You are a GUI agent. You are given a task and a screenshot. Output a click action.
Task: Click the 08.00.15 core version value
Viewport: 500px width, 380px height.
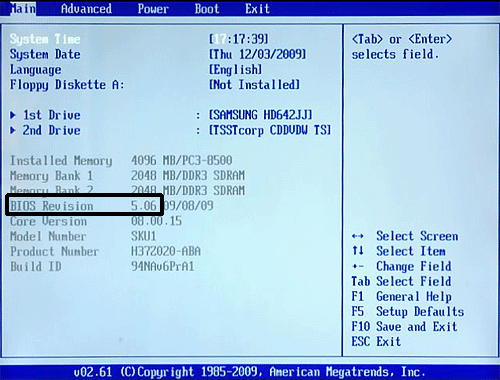[x=156, y=221]
